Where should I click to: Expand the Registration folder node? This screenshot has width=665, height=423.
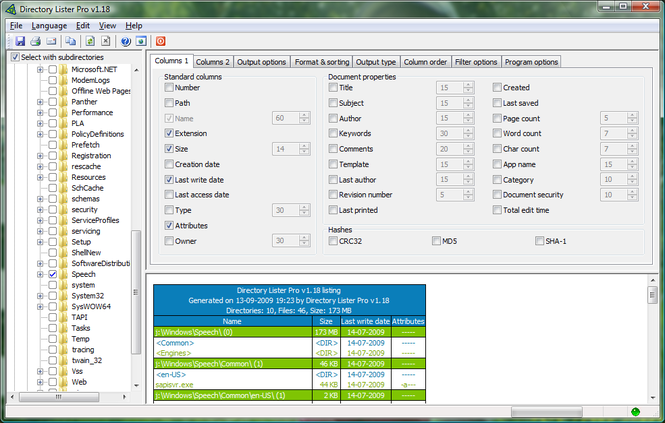40,156
